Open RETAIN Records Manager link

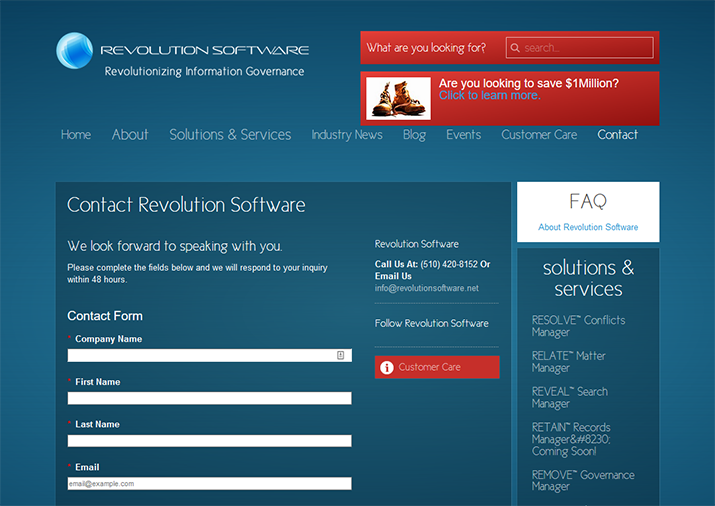tap(571, 439)
